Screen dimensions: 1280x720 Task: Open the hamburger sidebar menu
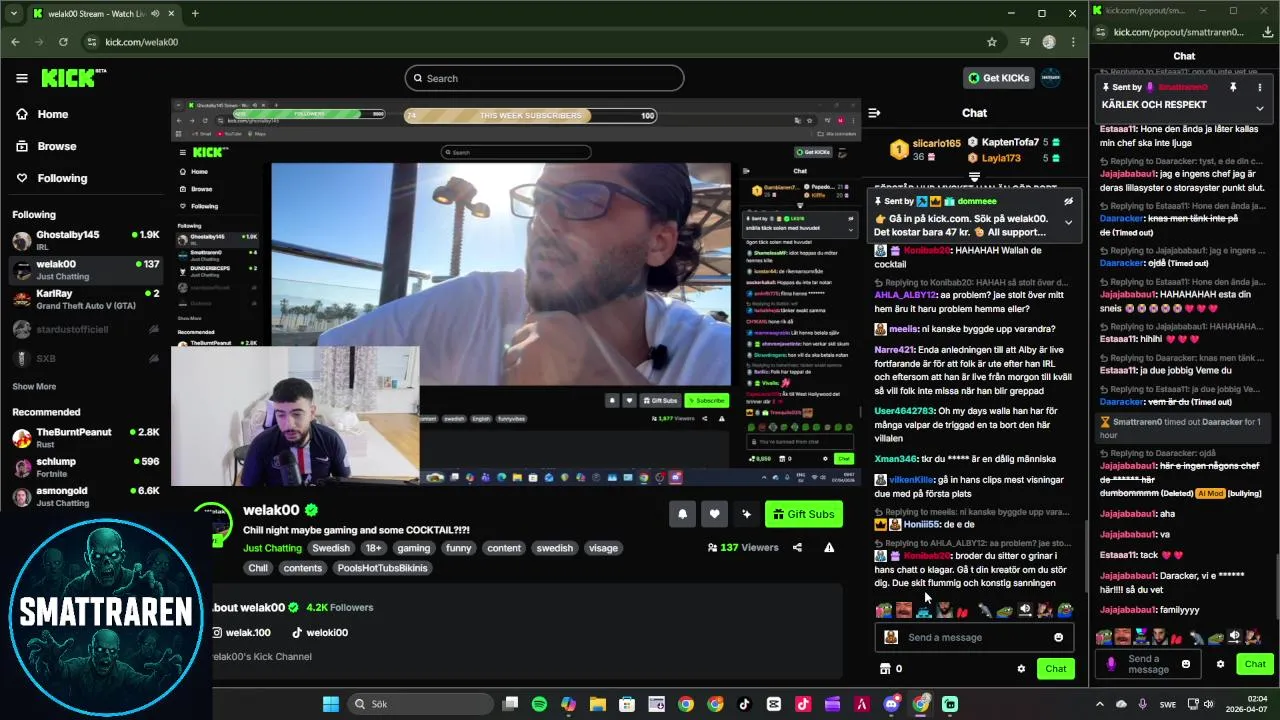pyautogui.click(x=21, y=78)
